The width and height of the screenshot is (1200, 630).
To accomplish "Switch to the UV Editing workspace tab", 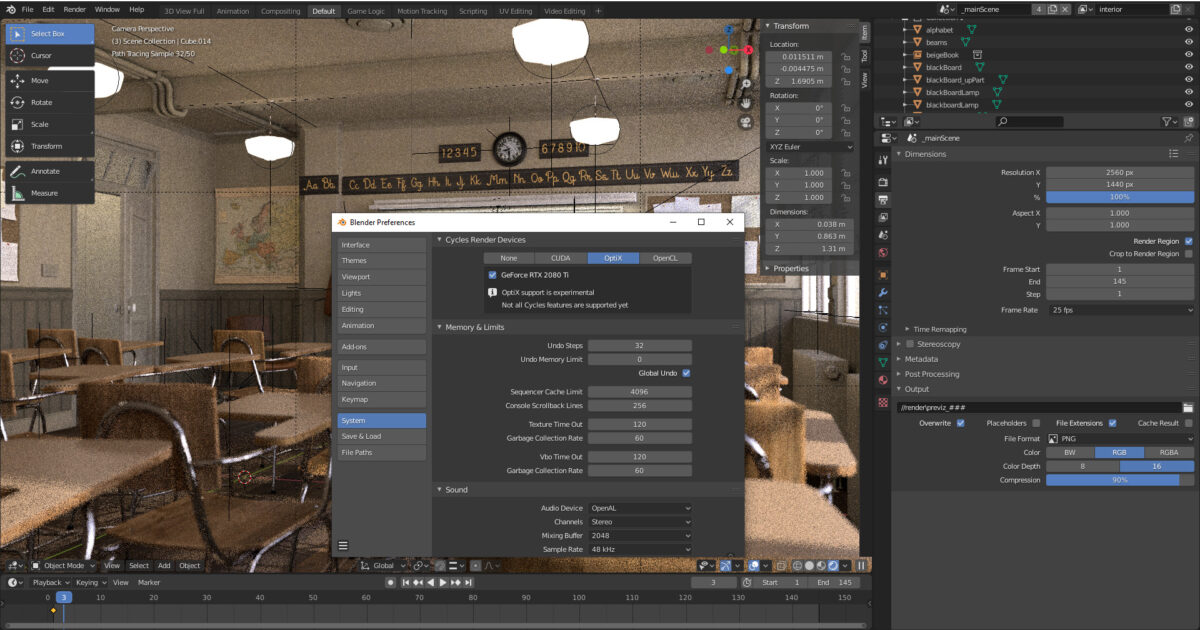I will (515, 11).
